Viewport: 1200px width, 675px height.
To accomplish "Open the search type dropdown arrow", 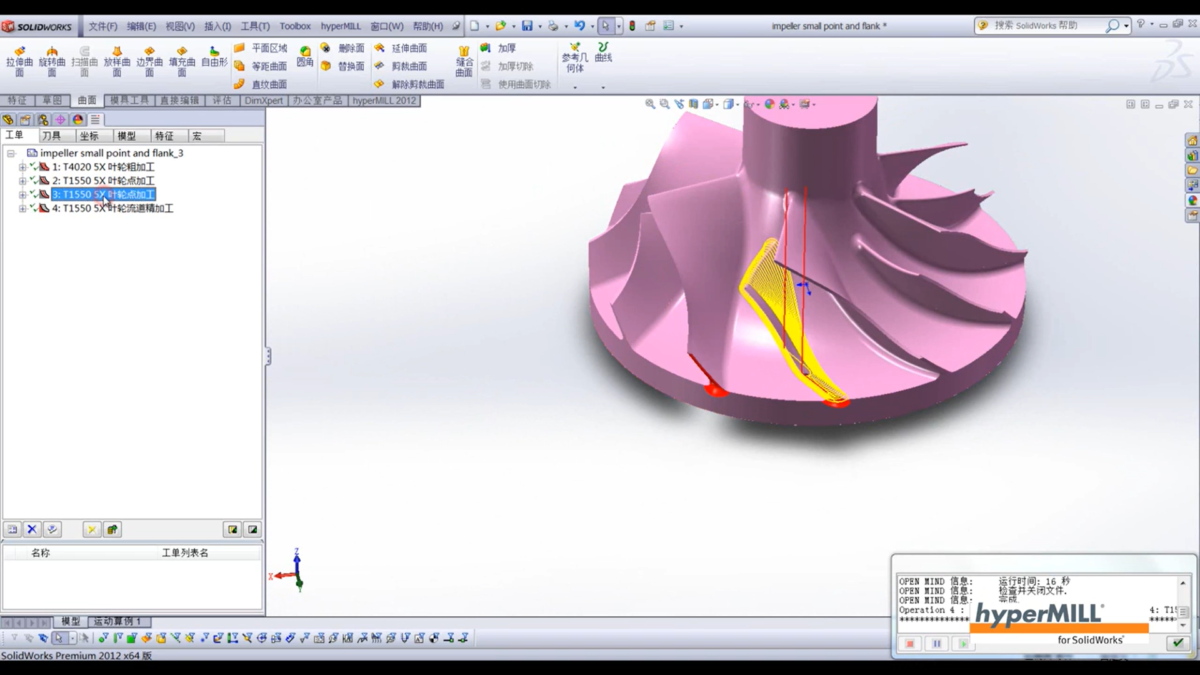I will click(x=1126, y=26).
